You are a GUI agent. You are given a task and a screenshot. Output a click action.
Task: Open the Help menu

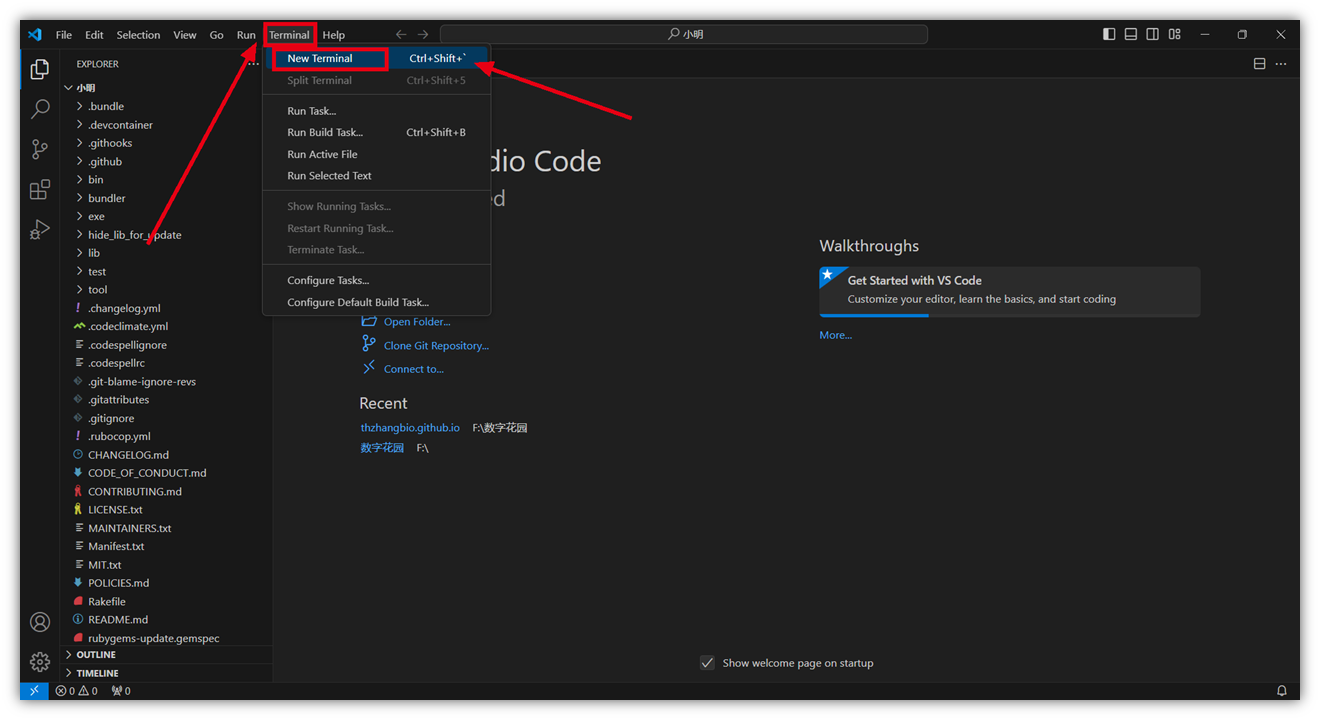pyautogui.click(x=334, y=35)
